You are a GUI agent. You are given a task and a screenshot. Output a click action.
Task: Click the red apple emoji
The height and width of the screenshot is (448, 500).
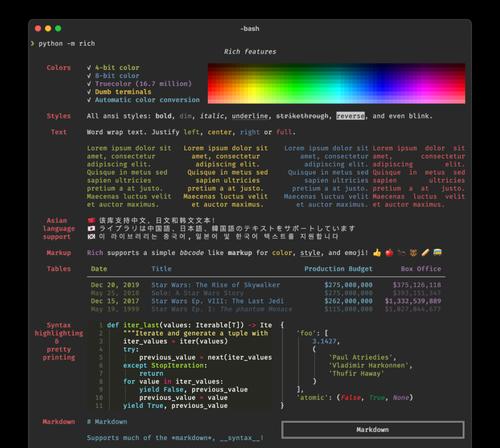click(x=389, y=253)
